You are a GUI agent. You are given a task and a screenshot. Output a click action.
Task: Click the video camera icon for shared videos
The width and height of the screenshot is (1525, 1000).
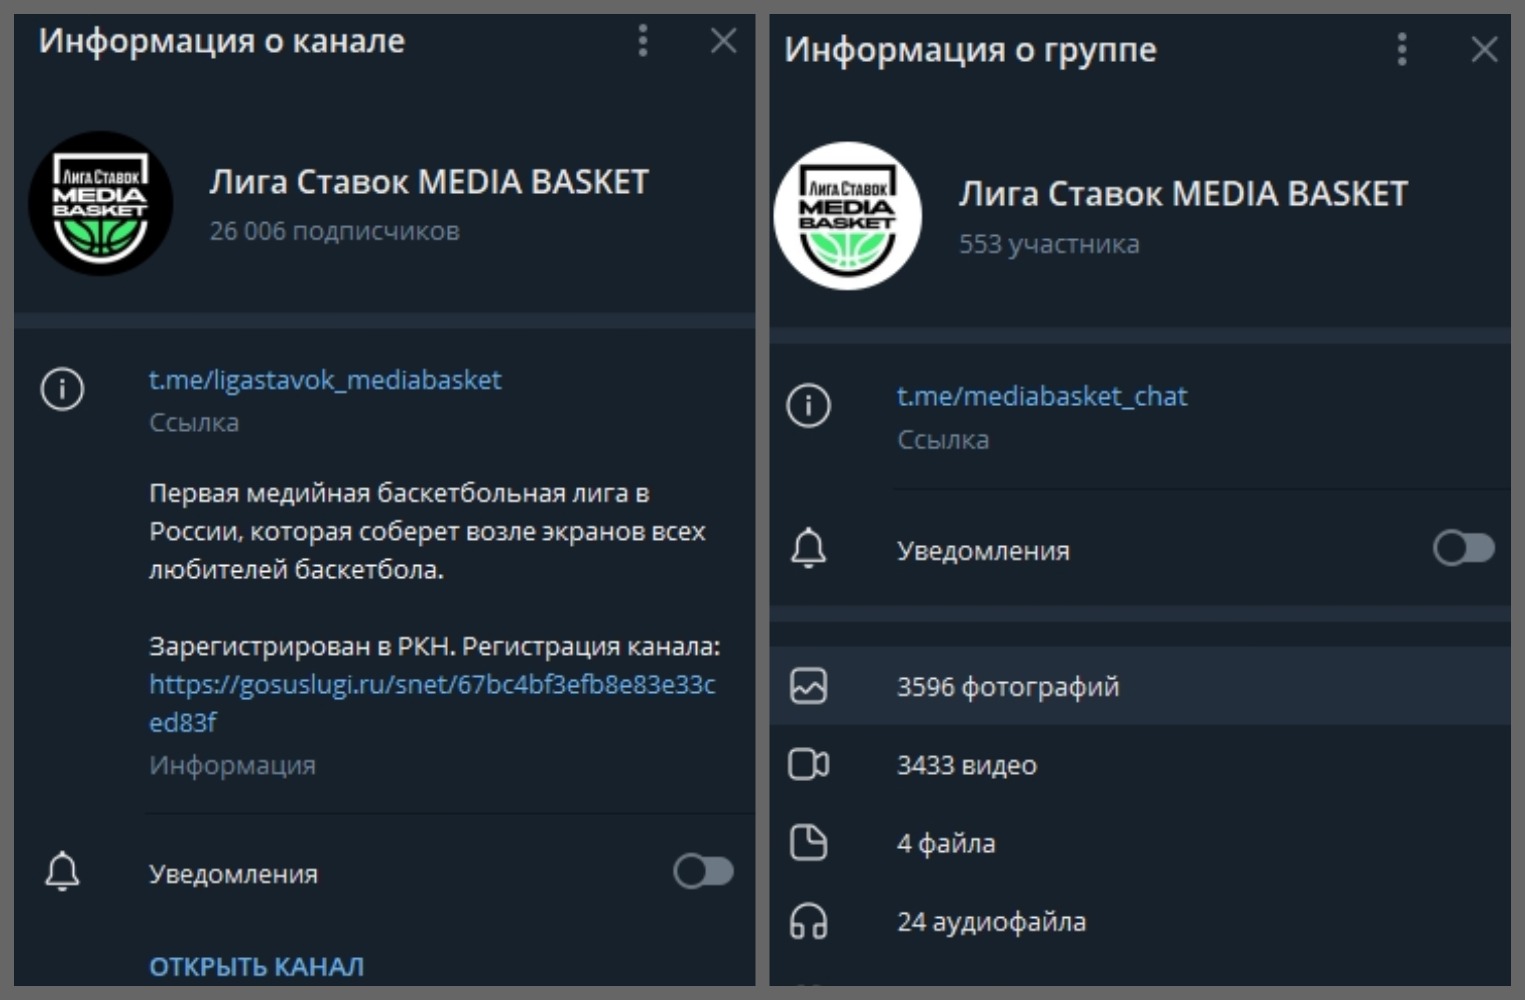811,765
